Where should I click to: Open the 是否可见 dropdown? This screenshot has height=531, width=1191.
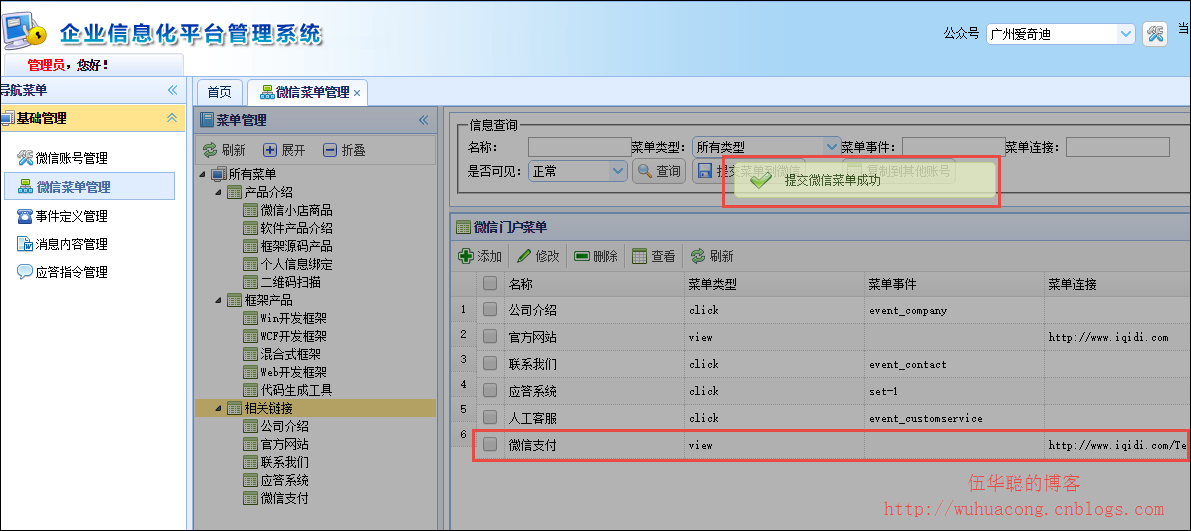coord(618,171)
